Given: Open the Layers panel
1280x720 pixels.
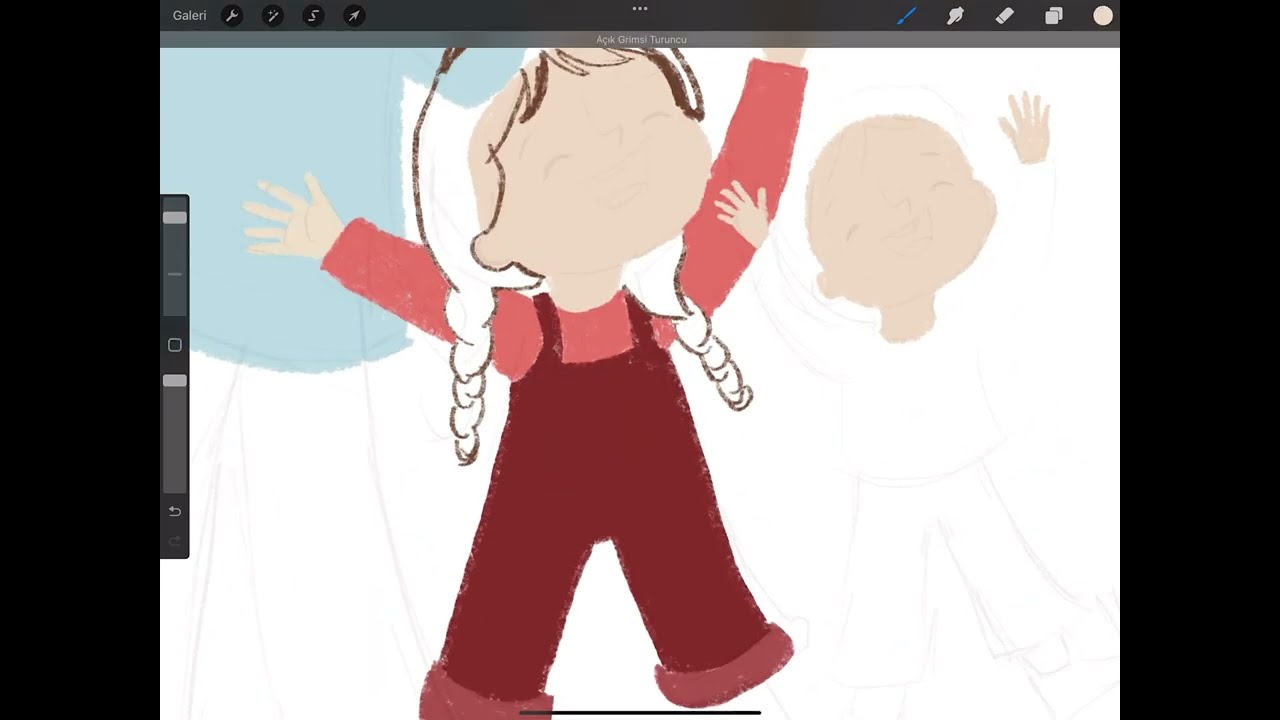Looking at the screenshot, I should coord(1054,15).
